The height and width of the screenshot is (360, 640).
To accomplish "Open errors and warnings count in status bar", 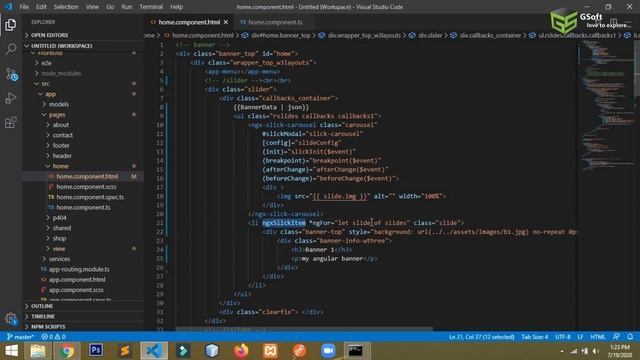I will click(53, 337).
